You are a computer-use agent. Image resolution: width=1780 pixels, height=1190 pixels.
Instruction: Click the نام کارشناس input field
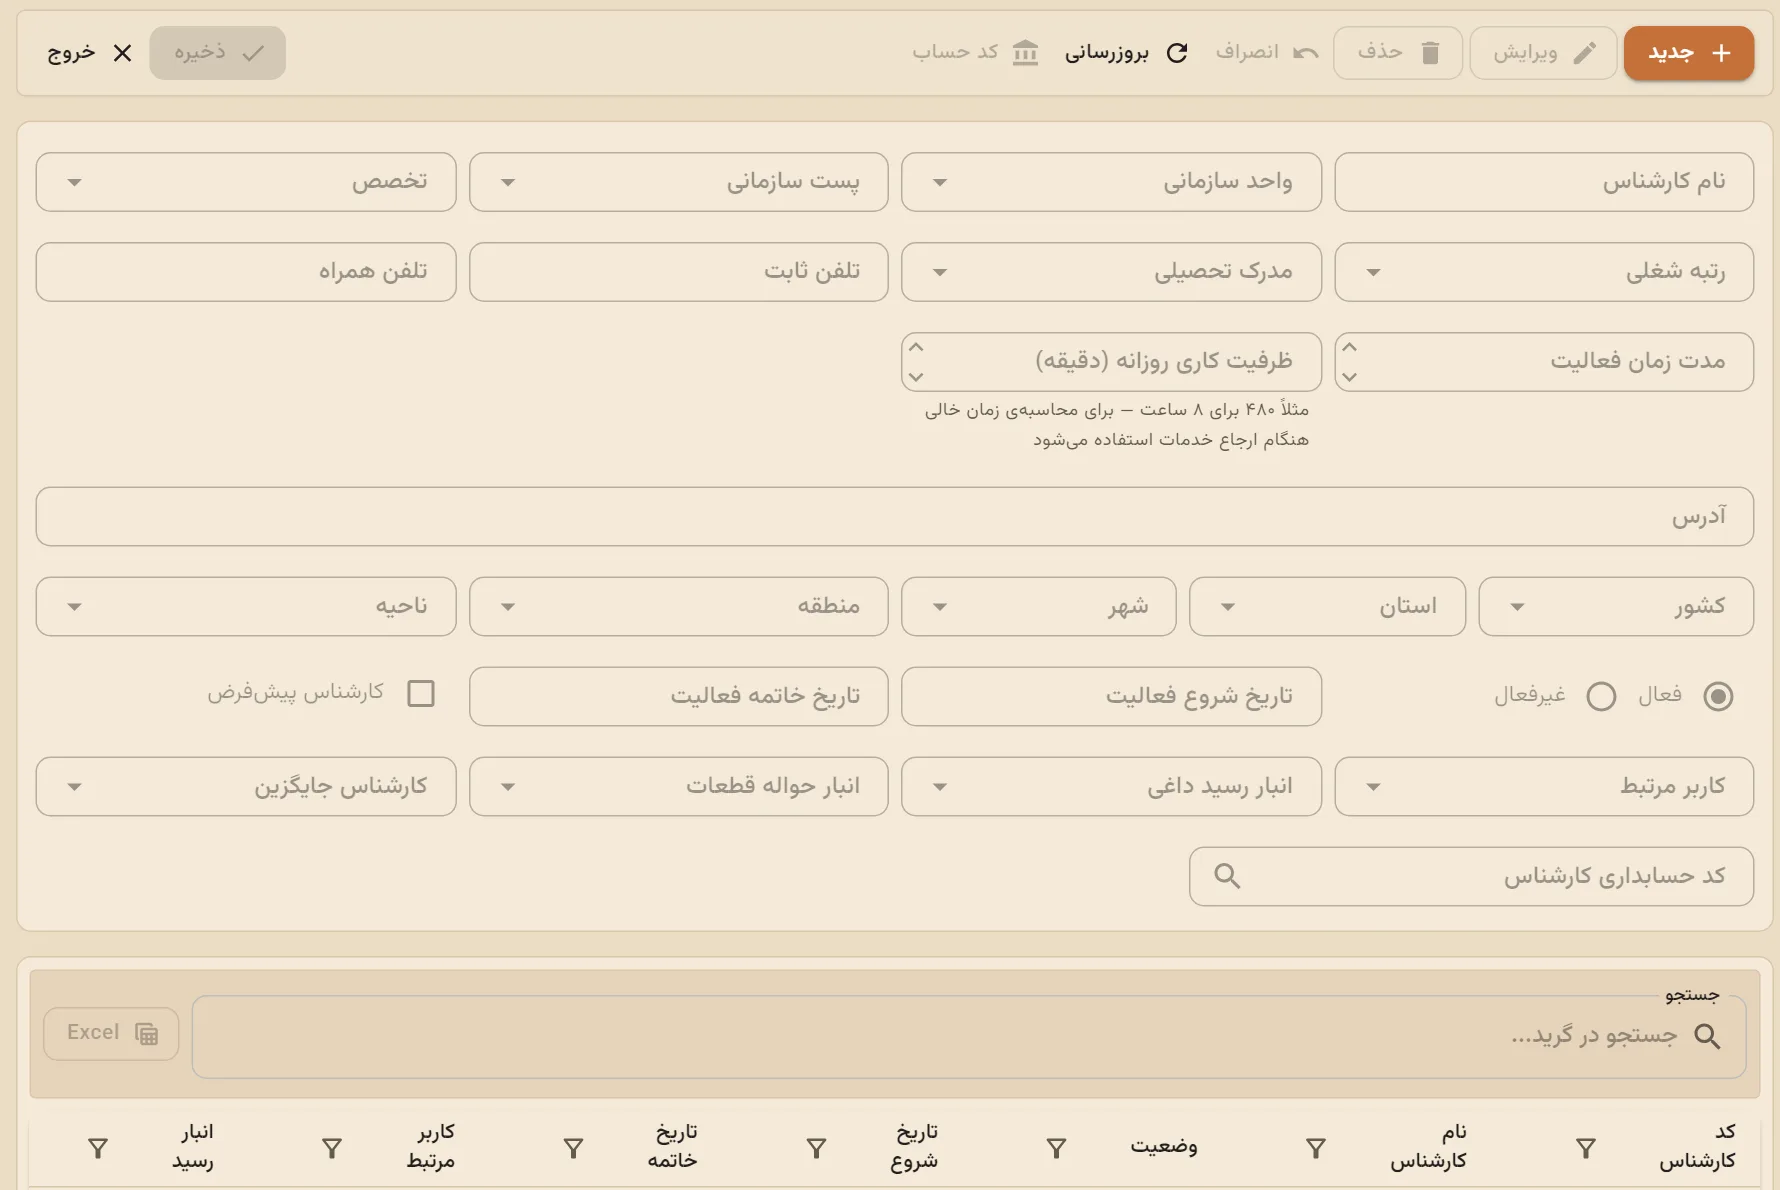[1544, 182]
